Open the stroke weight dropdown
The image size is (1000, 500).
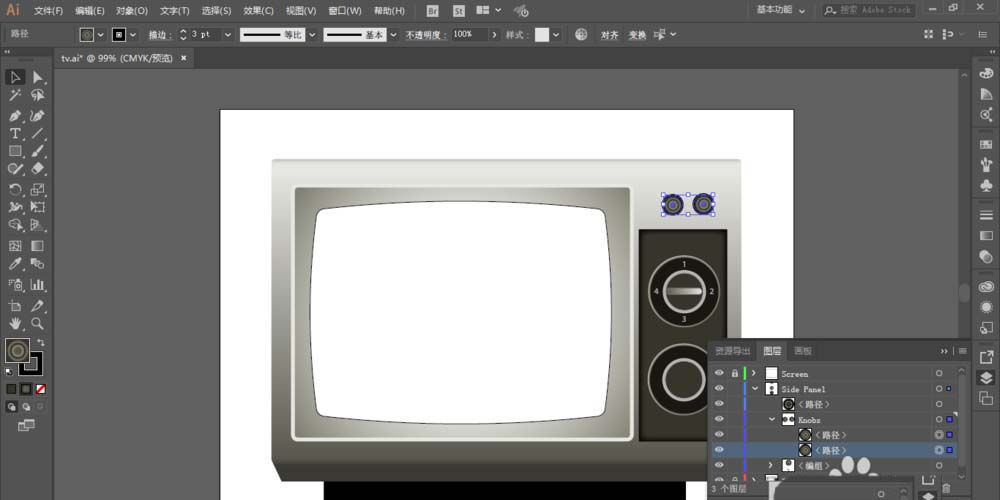point(228,35)
